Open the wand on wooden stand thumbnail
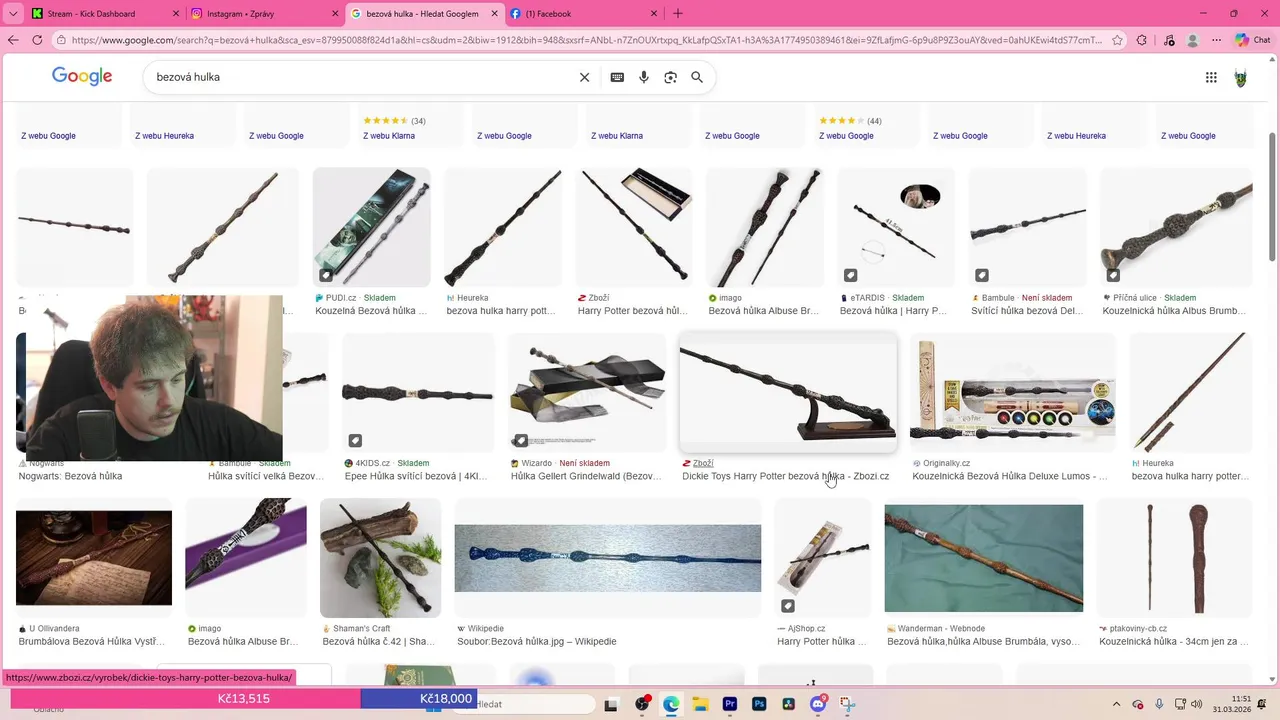1280x720 pixels. 788,393
